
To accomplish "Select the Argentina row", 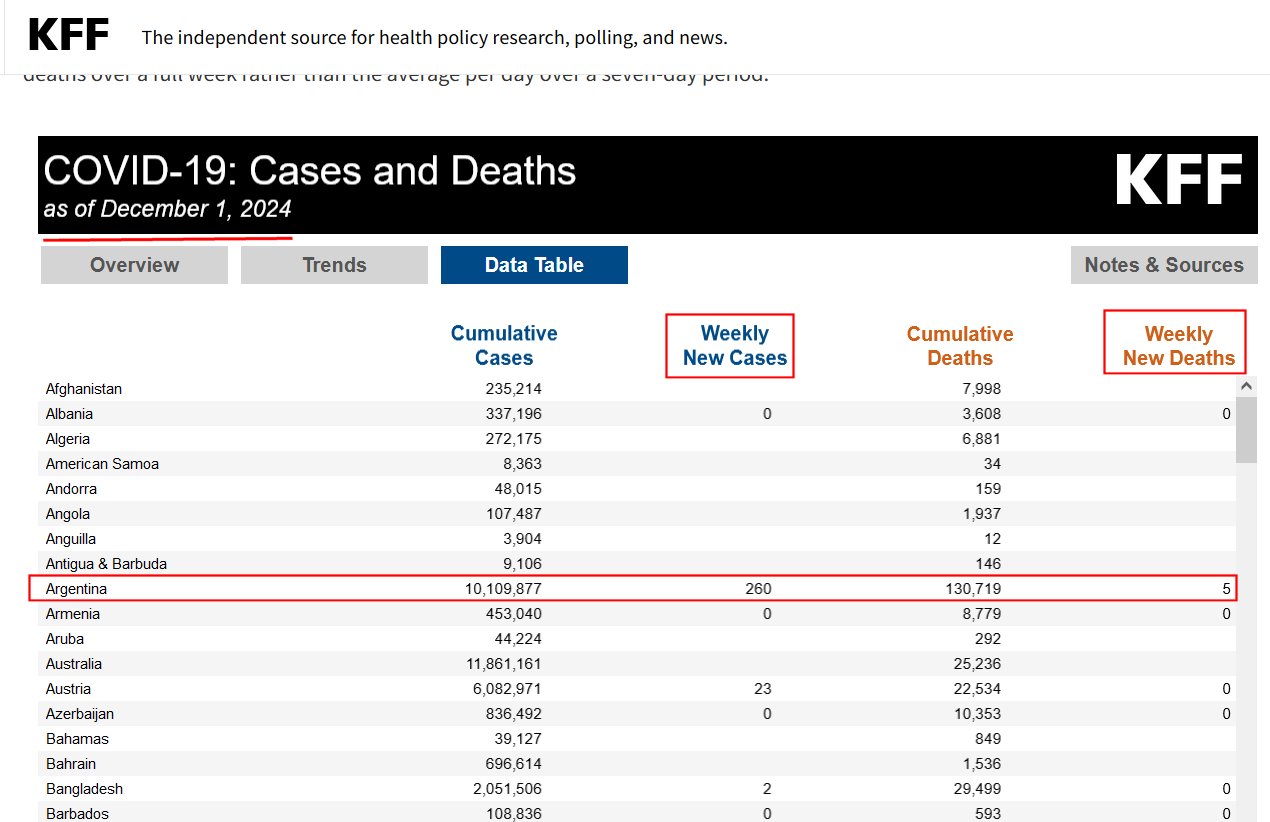I will point(76,589).
